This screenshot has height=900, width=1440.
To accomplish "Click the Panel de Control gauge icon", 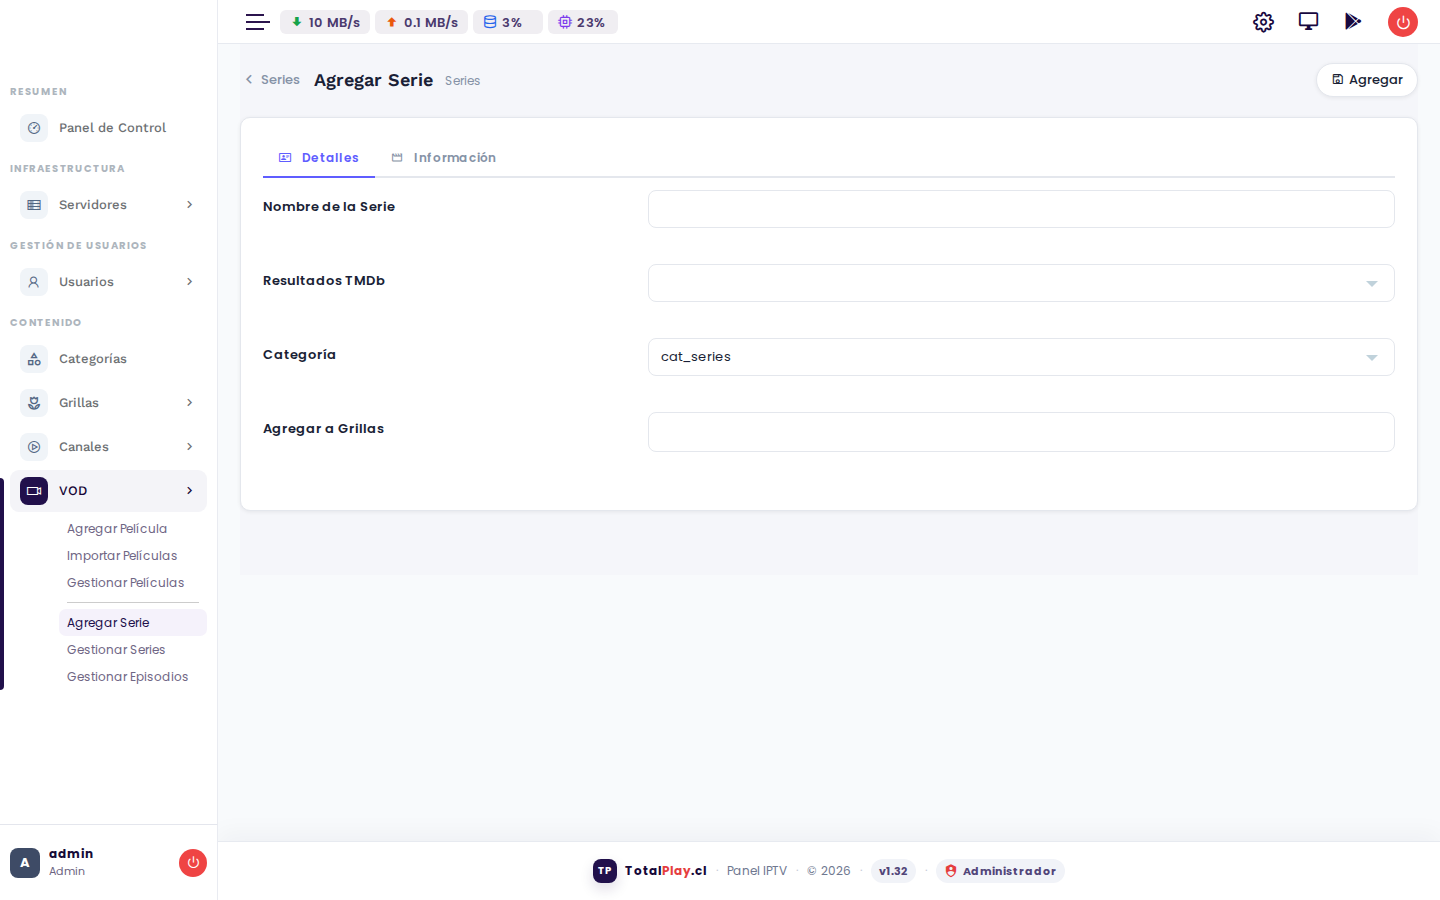I will pyautogui.click(x=34, y=128).
